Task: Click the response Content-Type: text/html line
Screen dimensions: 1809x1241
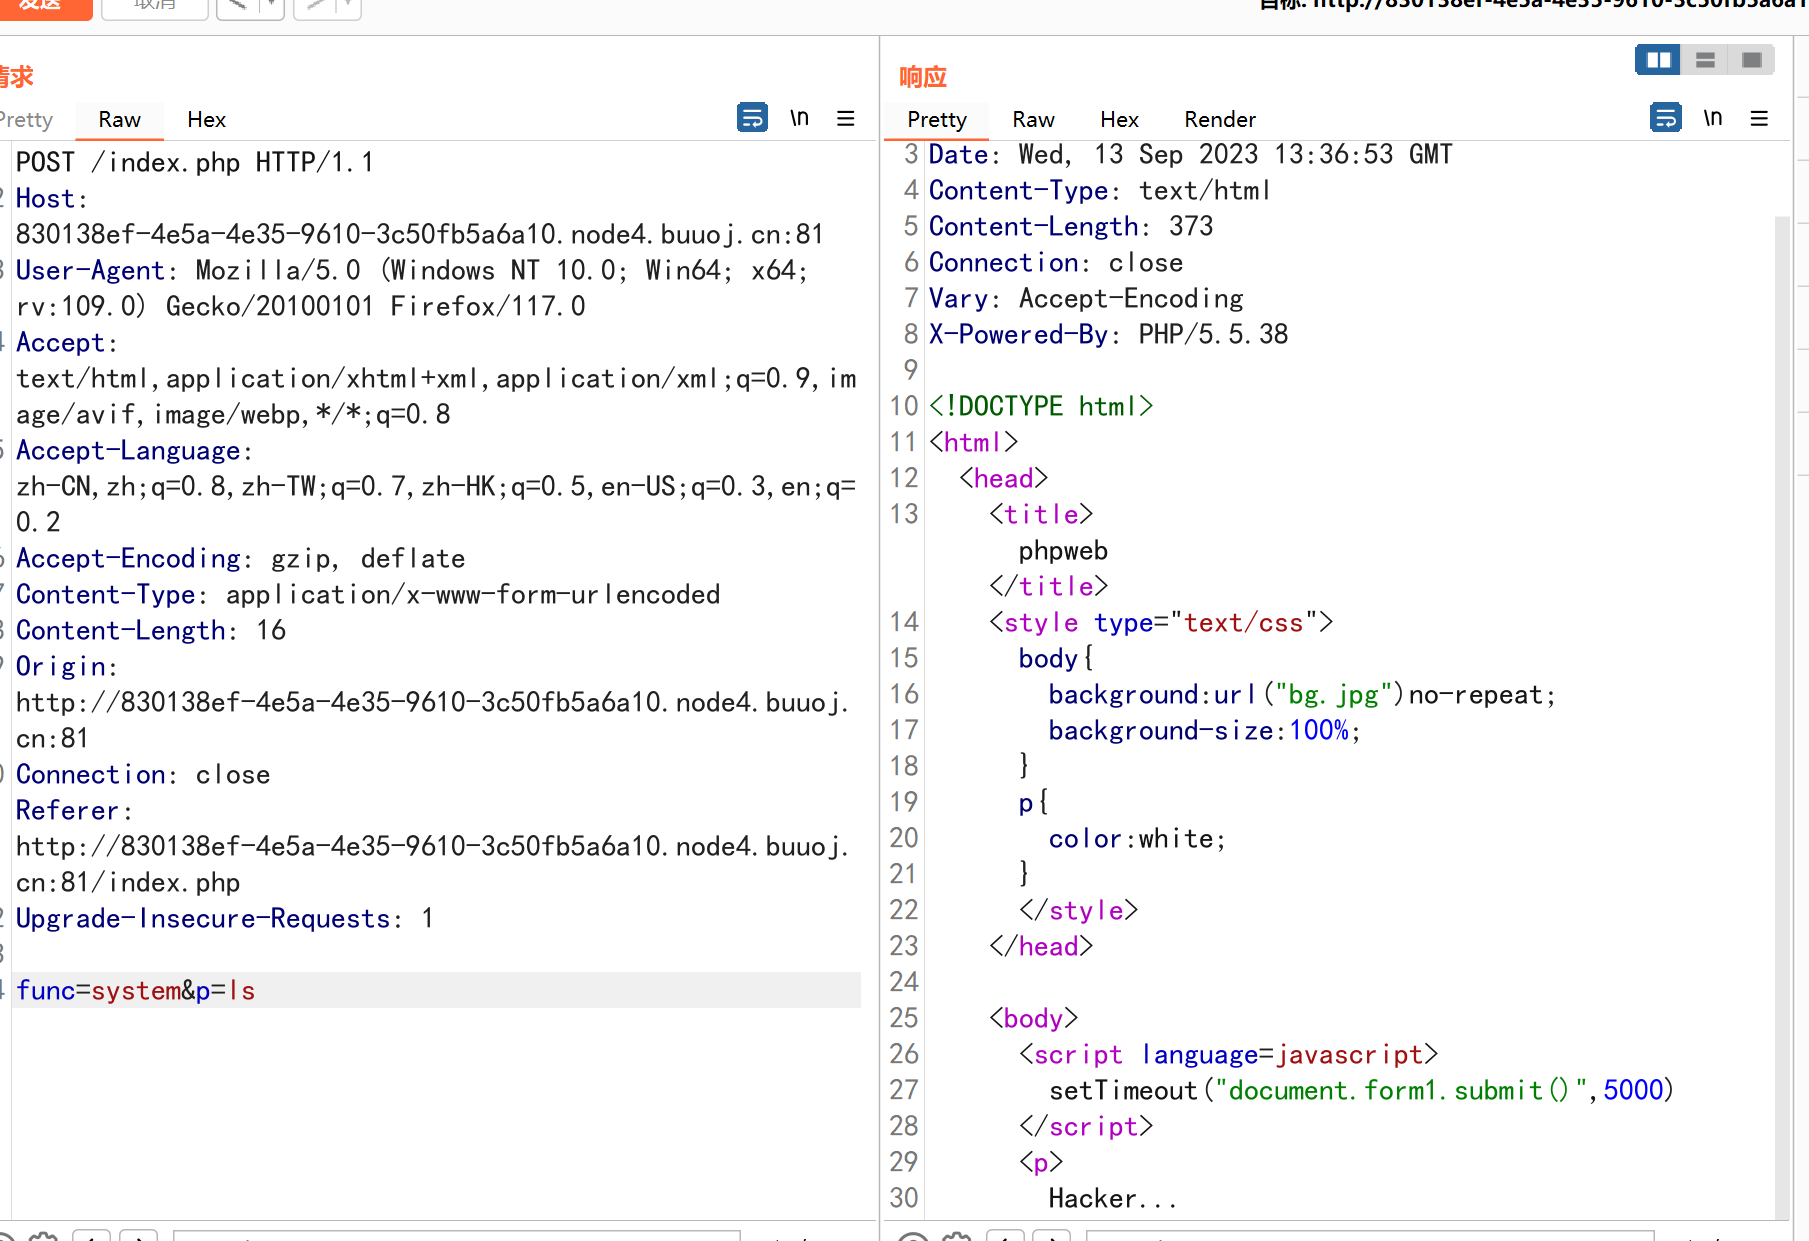Action: (x=1100, y=191)
